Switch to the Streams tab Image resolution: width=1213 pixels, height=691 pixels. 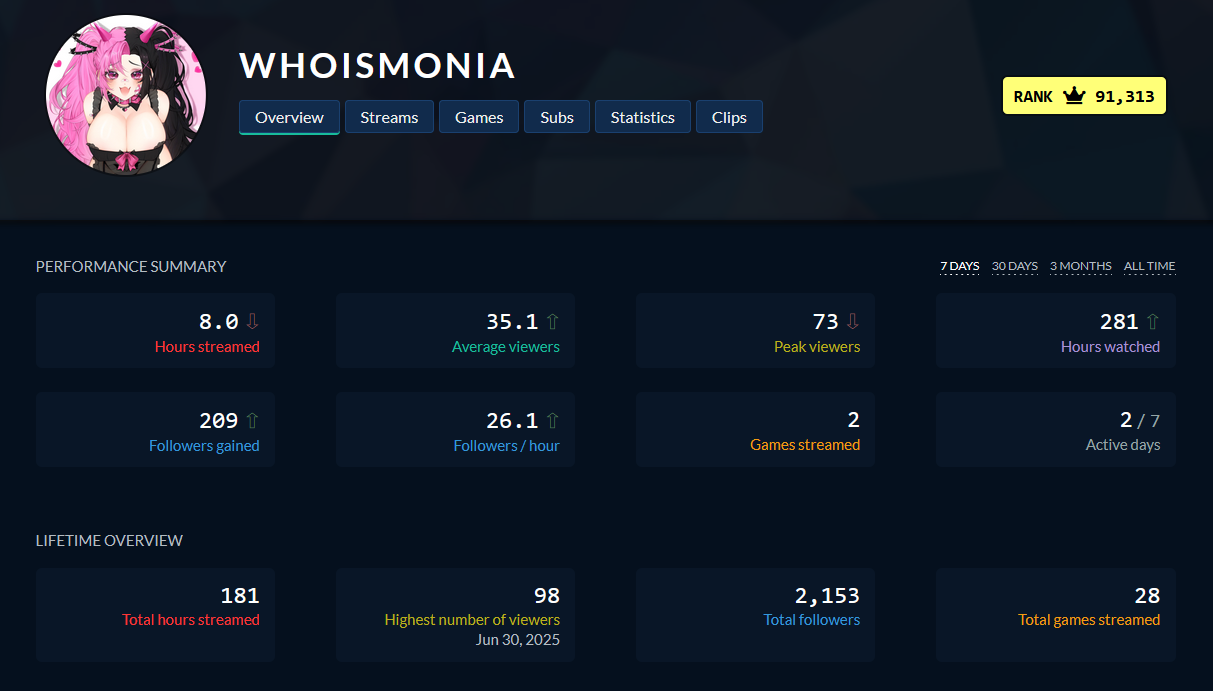tap(389, 117)
